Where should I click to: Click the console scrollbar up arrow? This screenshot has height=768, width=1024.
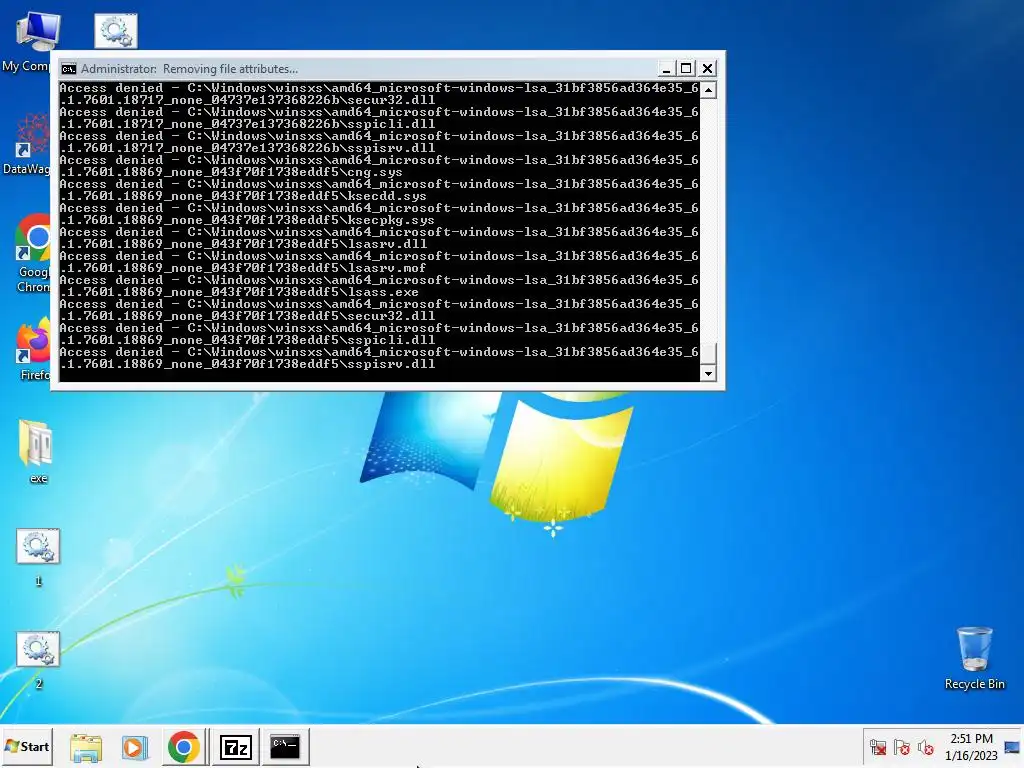[709, 89]
